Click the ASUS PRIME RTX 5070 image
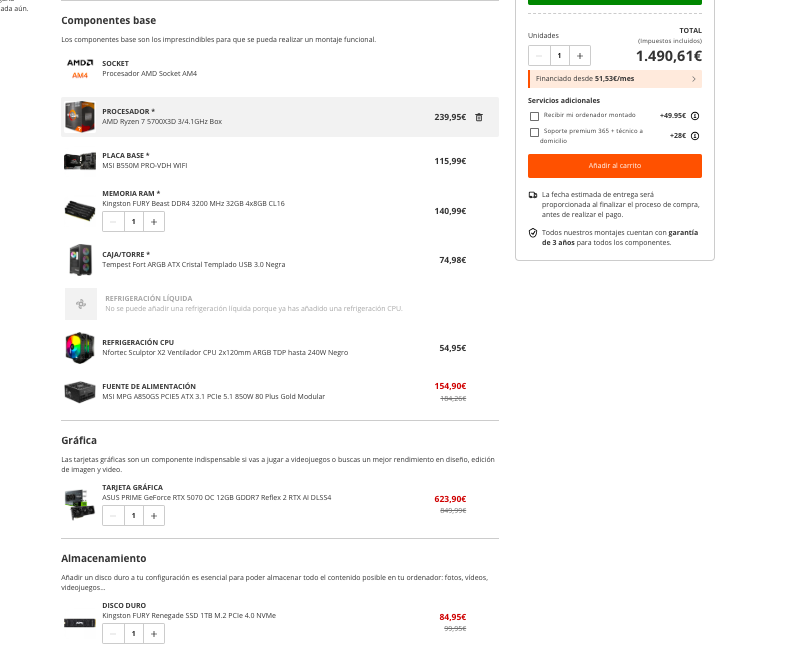Viewport: 792px width, 651px height. click(x=80, y=503)
